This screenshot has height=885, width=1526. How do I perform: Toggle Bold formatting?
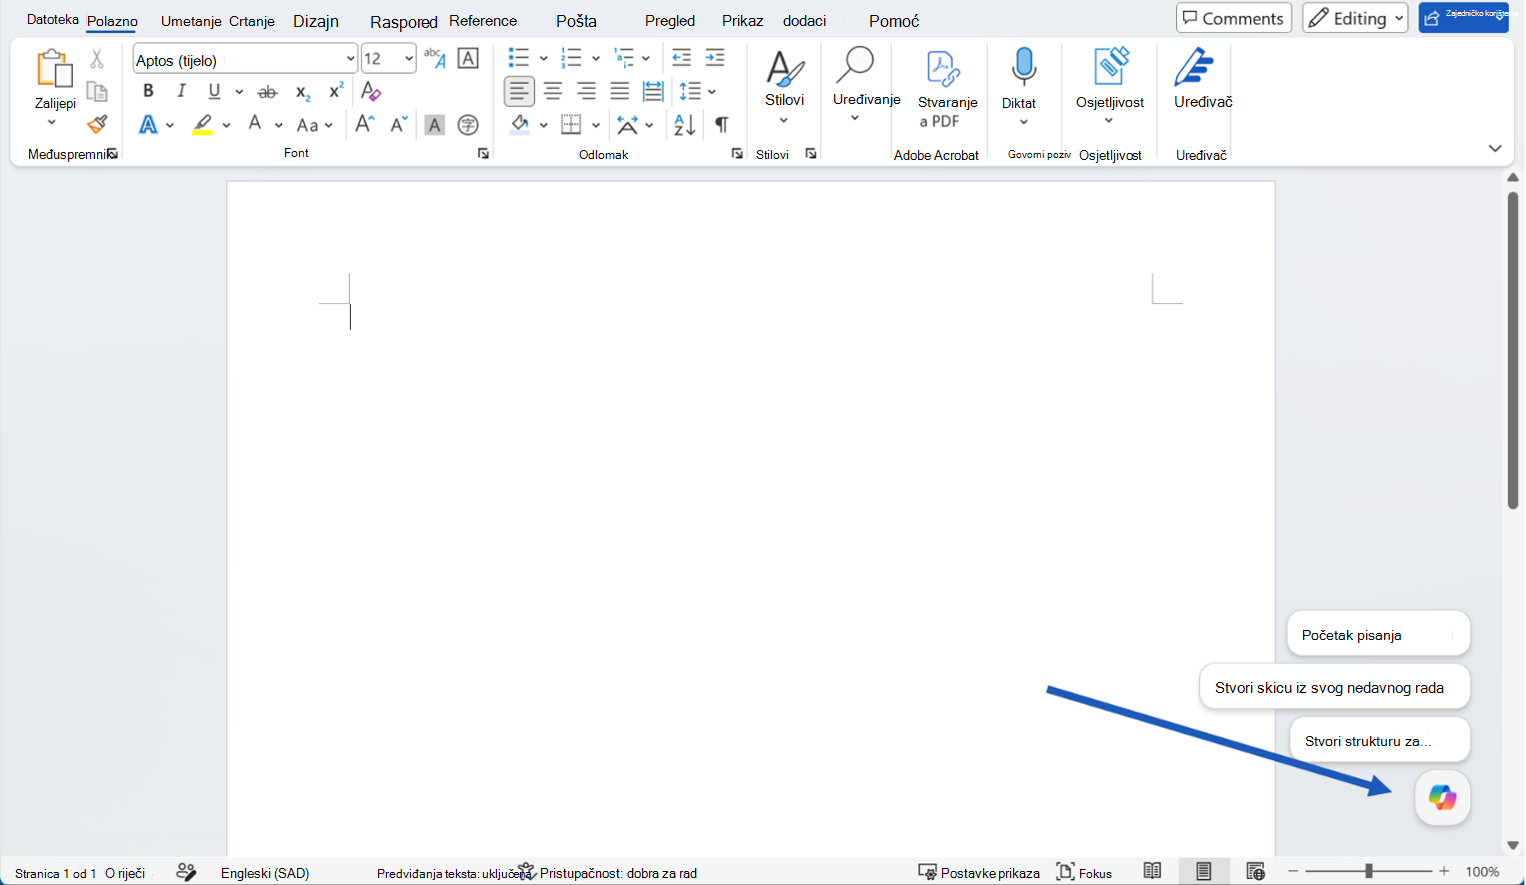[x=148, y=91]
